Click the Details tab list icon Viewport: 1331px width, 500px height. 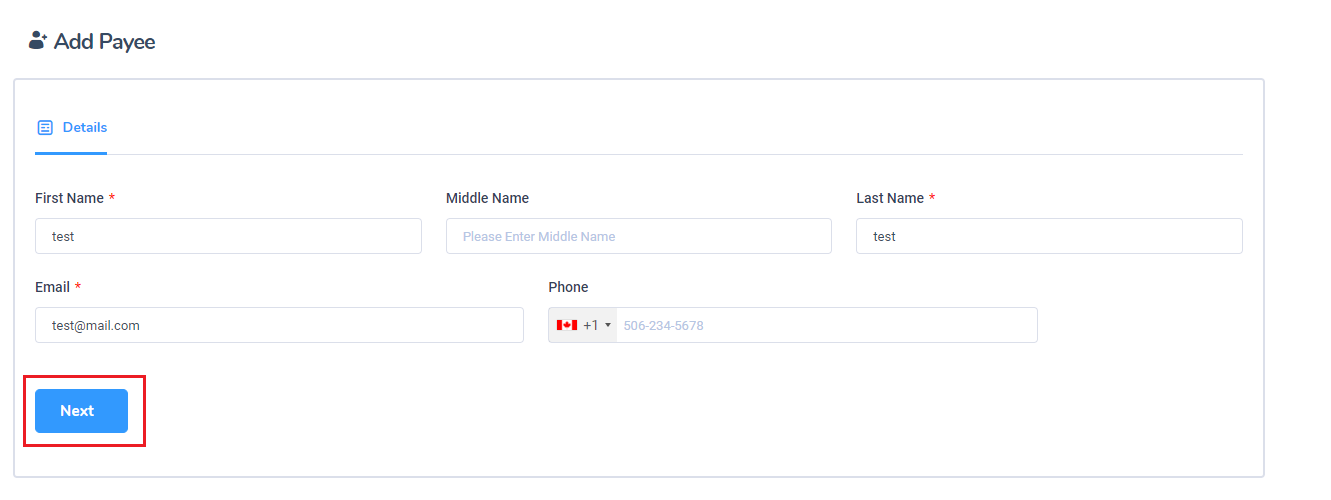[x=45, y=128]
